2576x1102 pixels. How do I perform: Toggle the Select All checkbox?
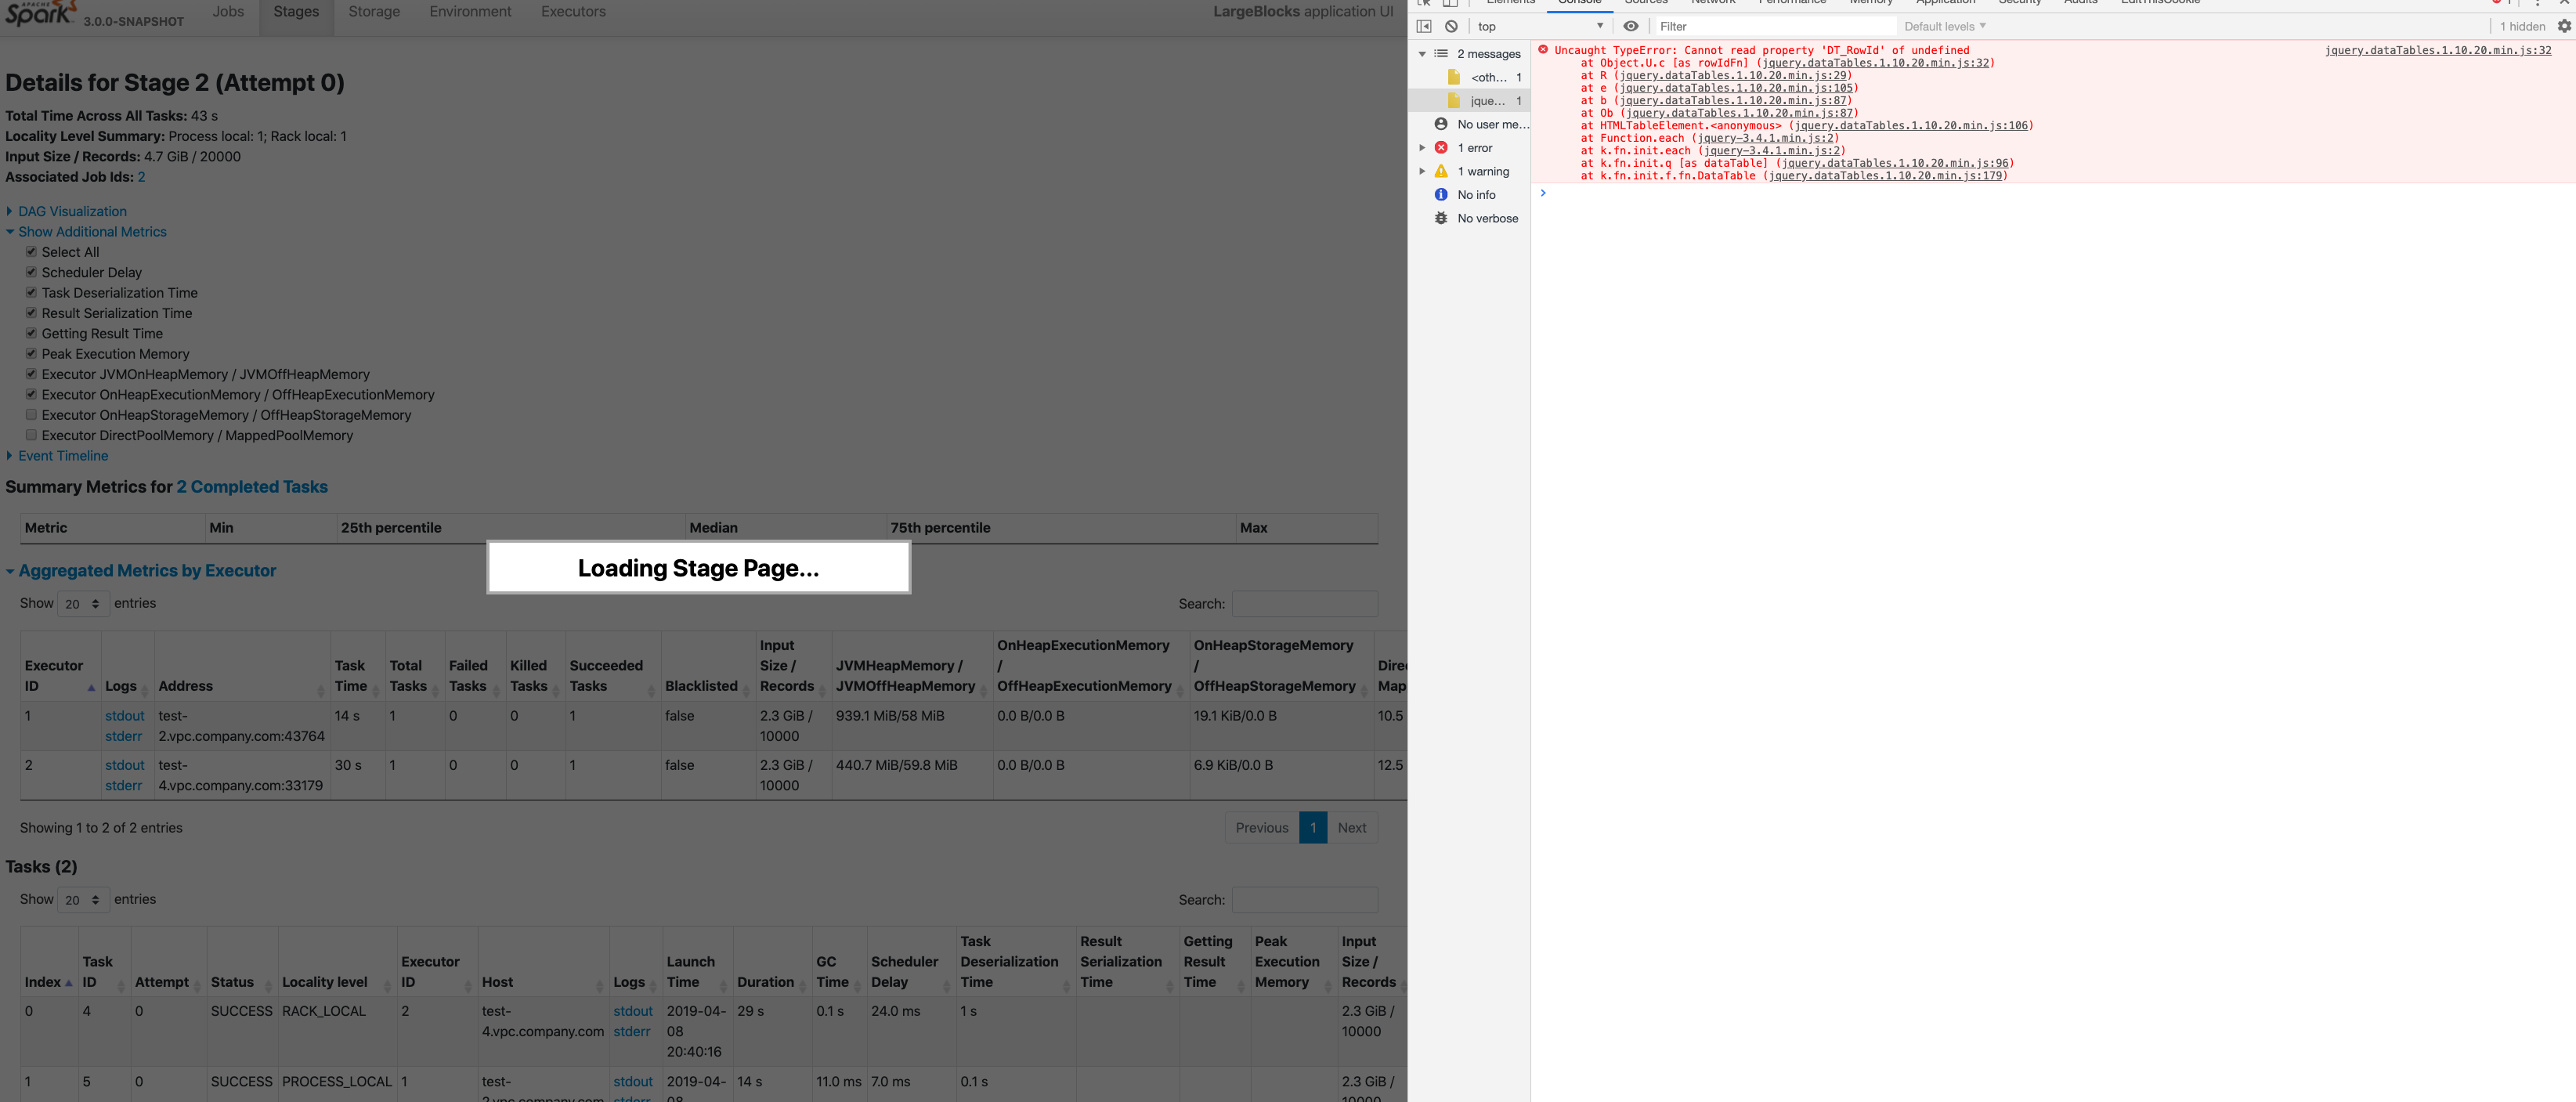coord(31,252)
